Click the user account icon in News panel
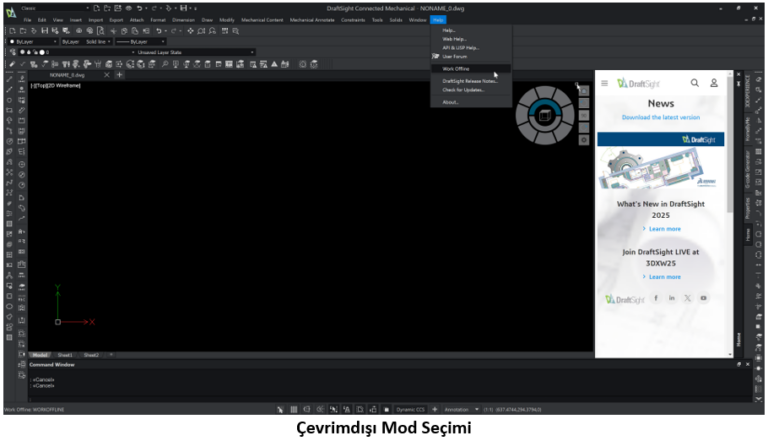Screen dimensions: 768x441 (x=714, y=83)
